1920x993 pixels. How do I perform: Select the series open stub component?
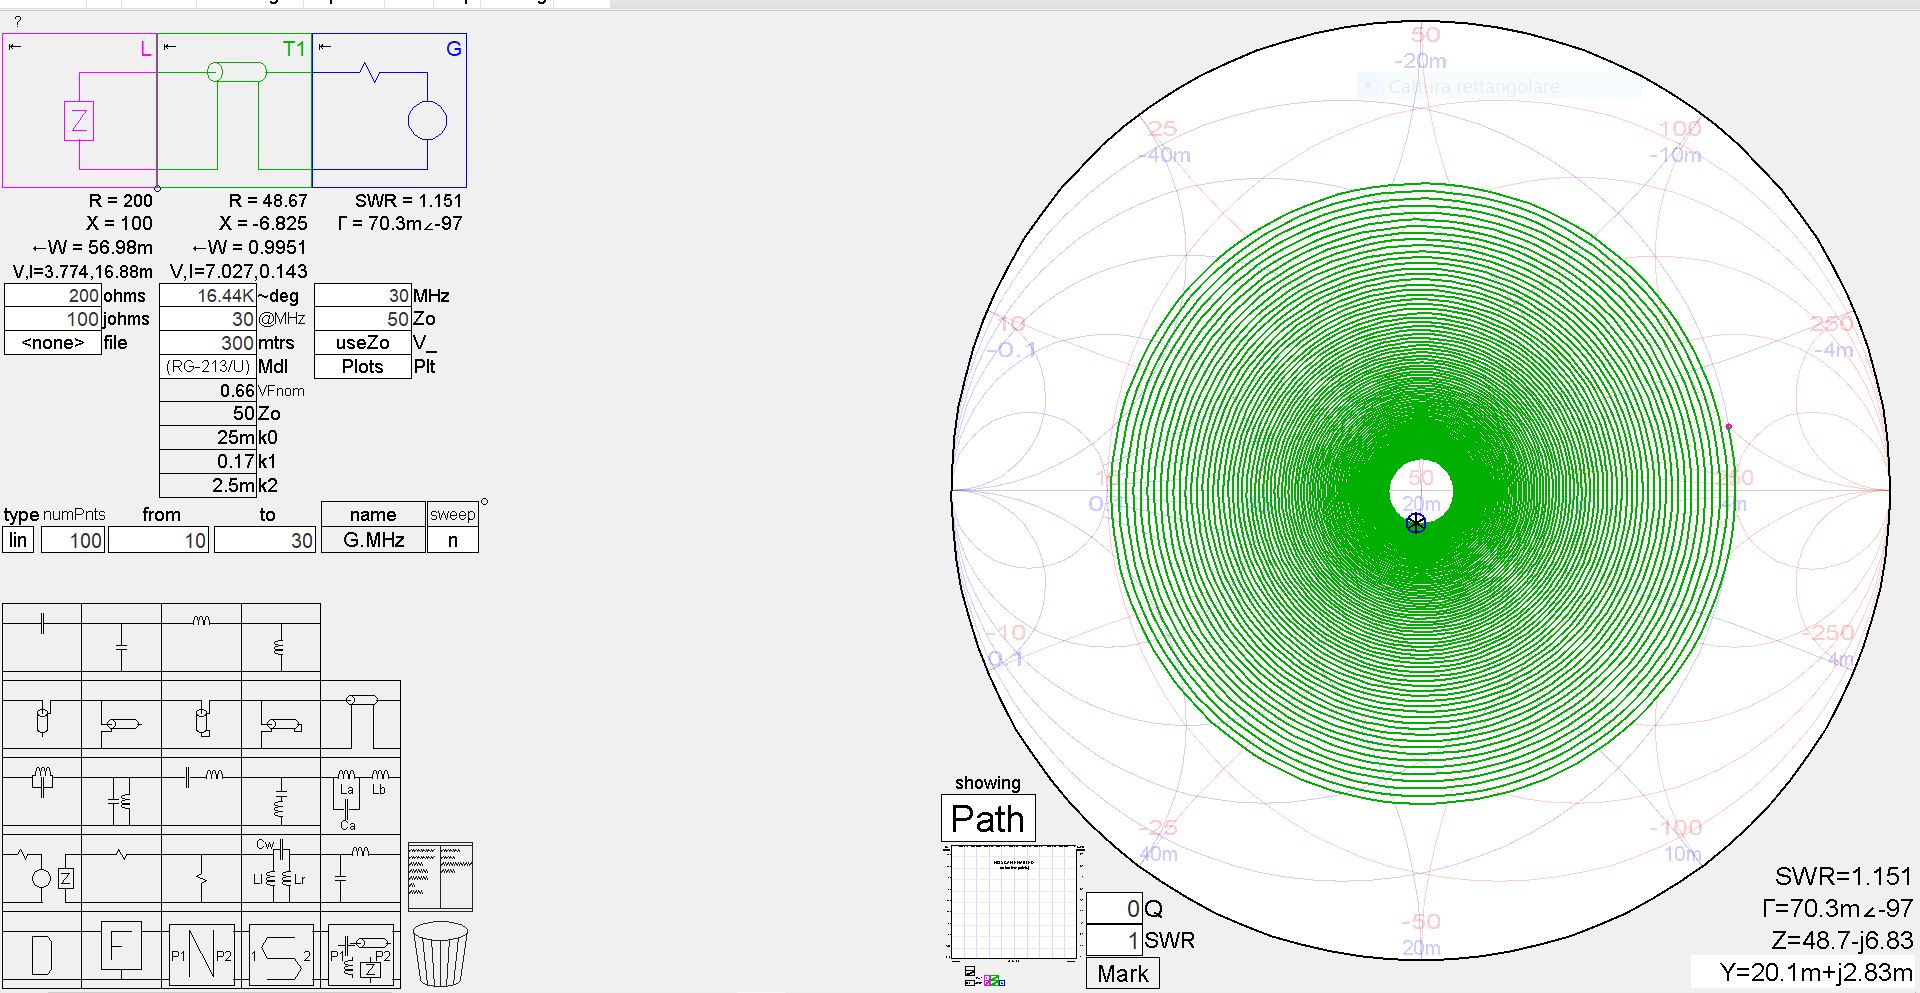(42, 715)
